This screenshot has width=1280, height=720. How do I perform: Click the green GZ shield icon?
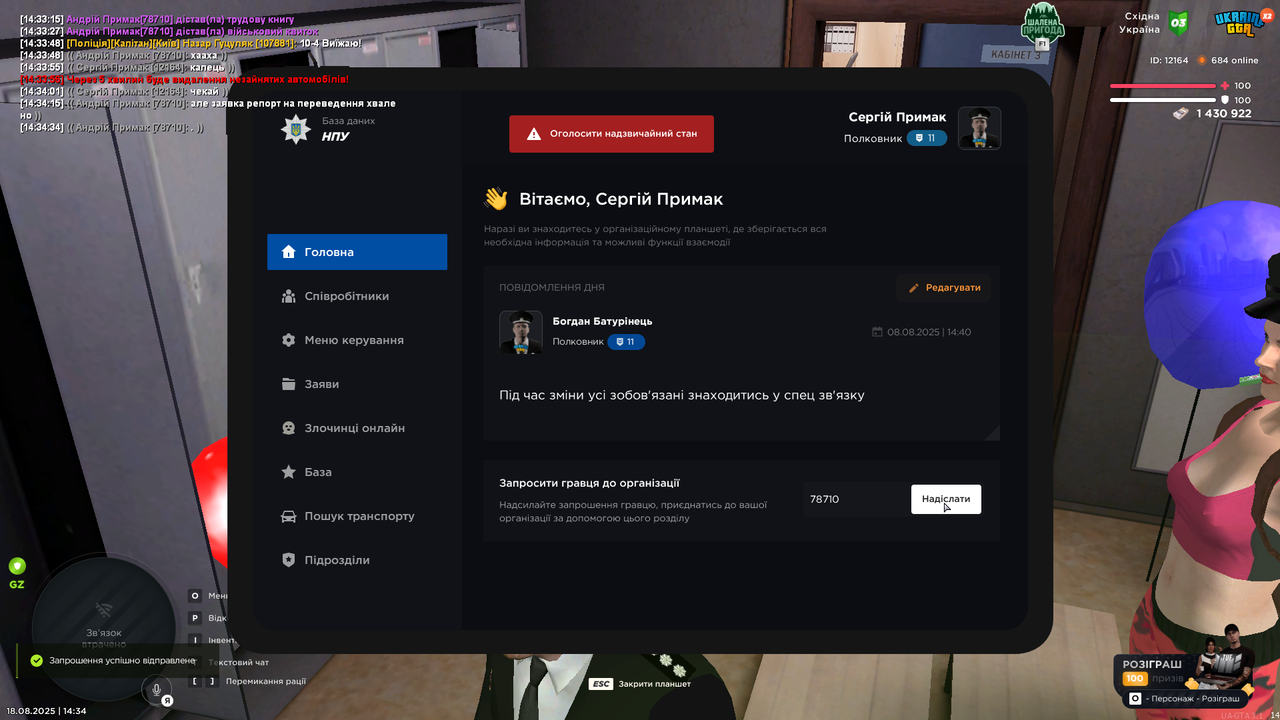coord(17,566)
